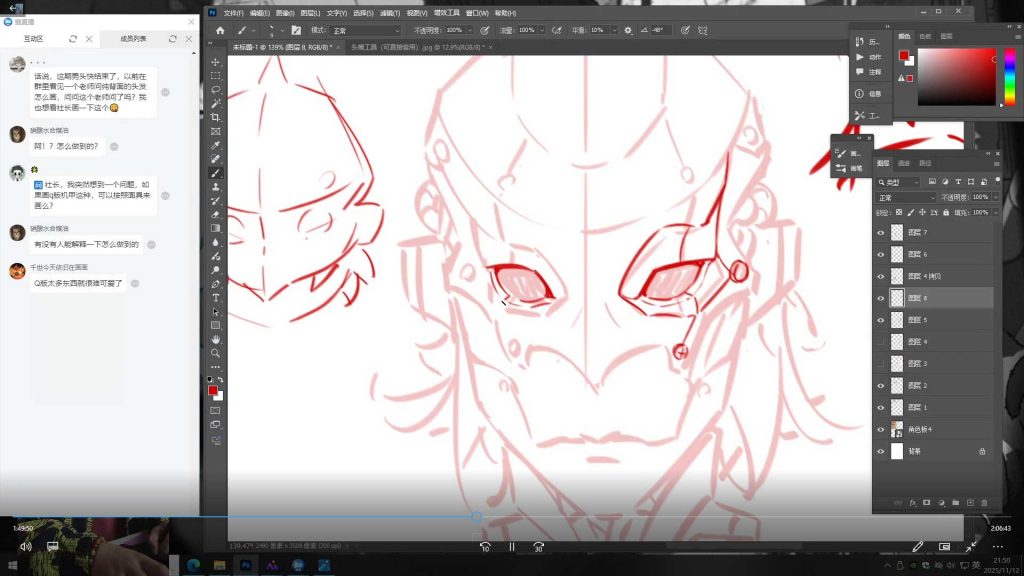1024x576 pixels.
Task: Select the Hand tool
Action: coord(216,339)
